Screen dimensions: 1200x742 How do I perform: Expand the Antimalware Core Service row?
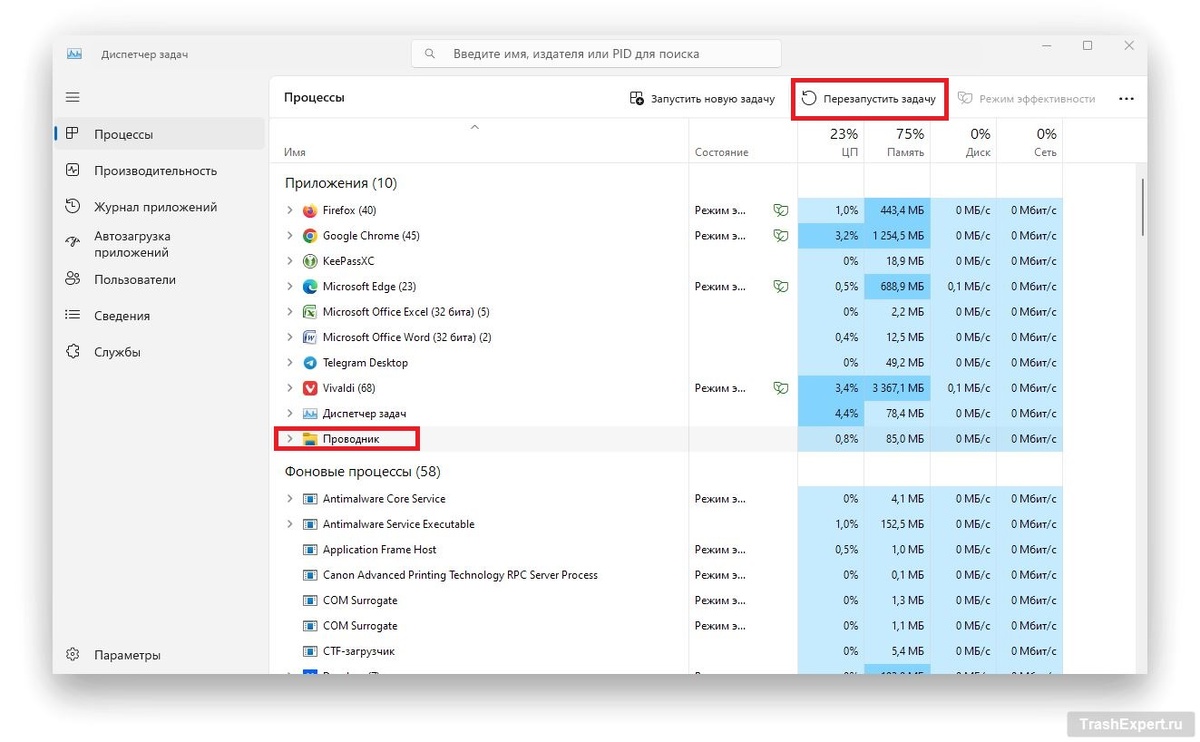coord(290,499)
